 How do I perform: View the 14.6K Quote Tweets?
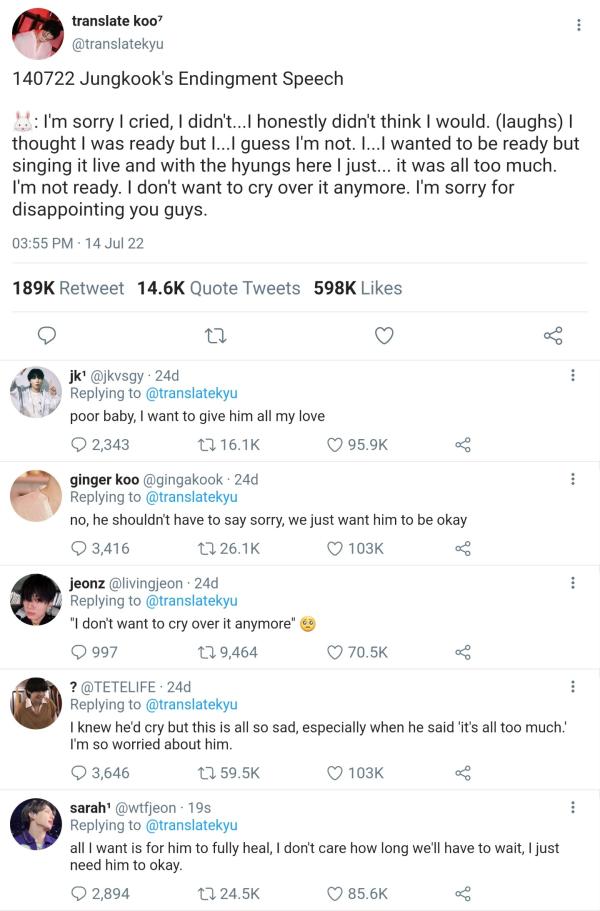coord(218,288)
